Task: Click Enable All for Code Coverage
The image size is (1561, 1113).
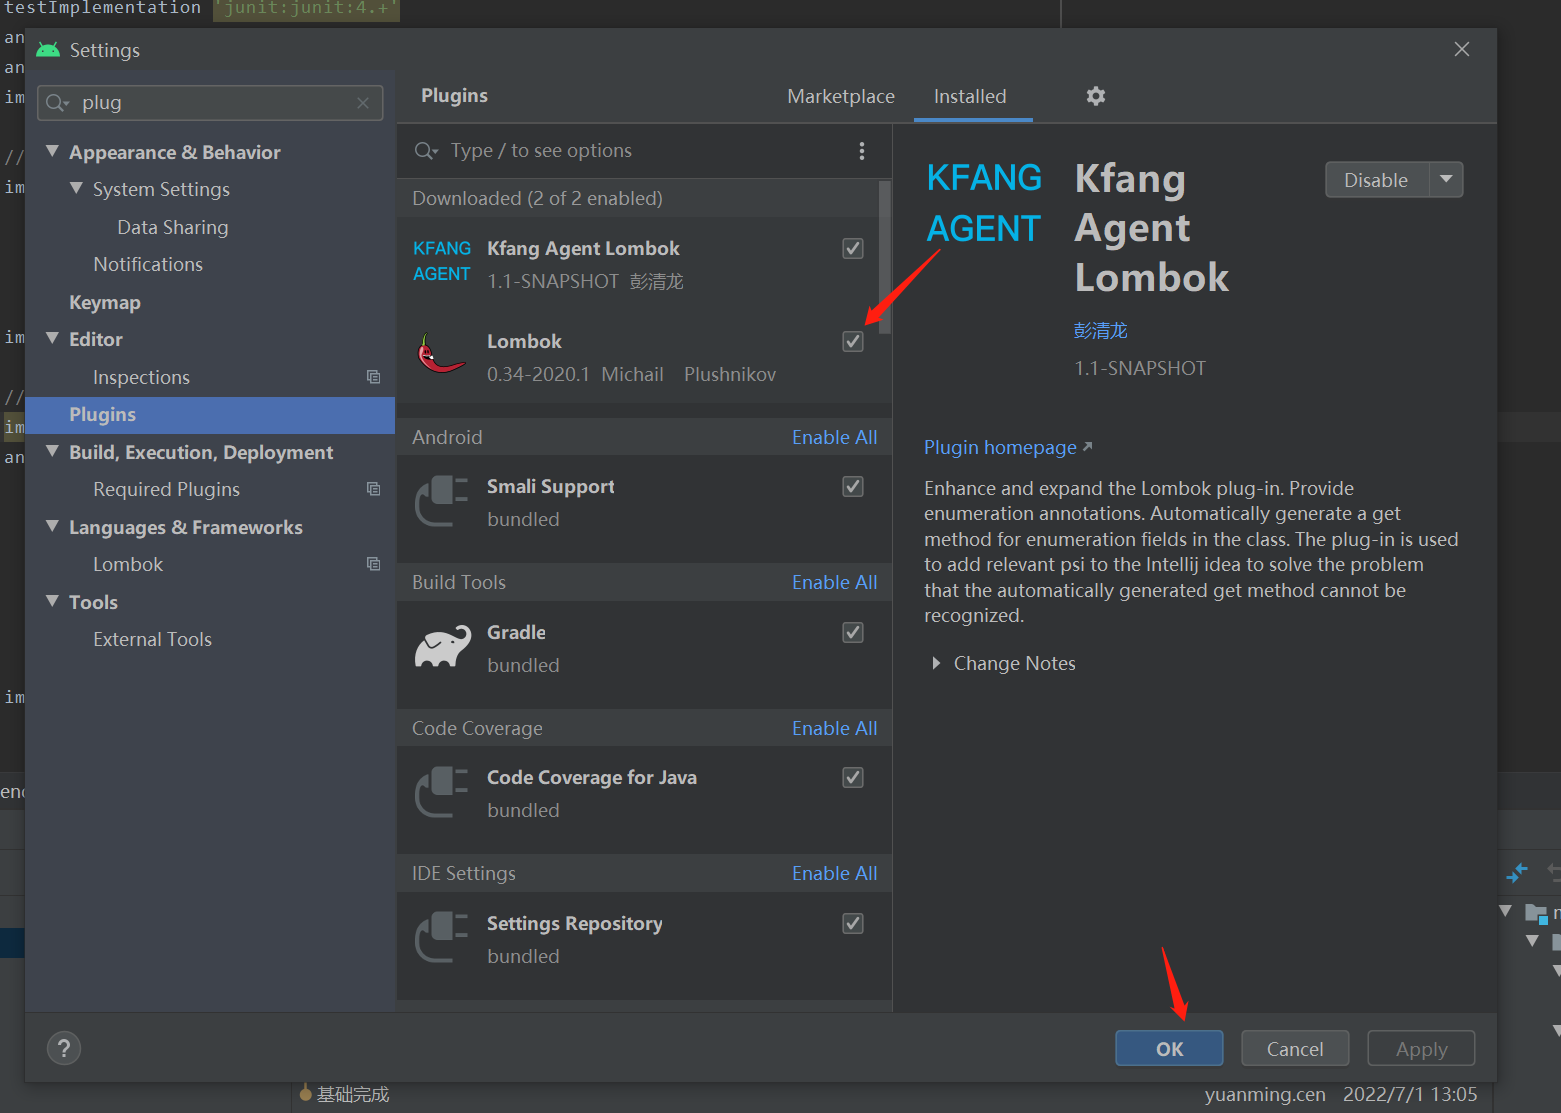Action: [x=834, y=728]
